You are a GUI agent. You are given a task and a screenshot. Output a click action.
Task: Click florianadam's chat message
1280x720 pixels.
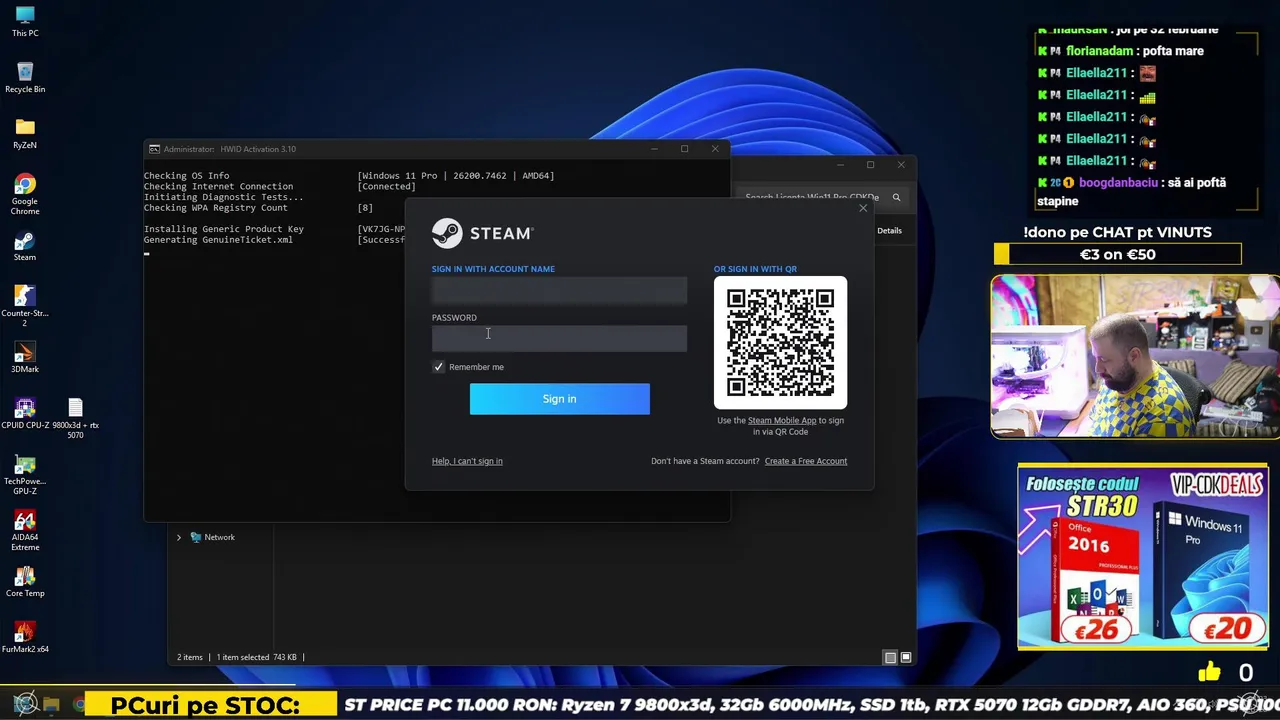click(1120, 51)
